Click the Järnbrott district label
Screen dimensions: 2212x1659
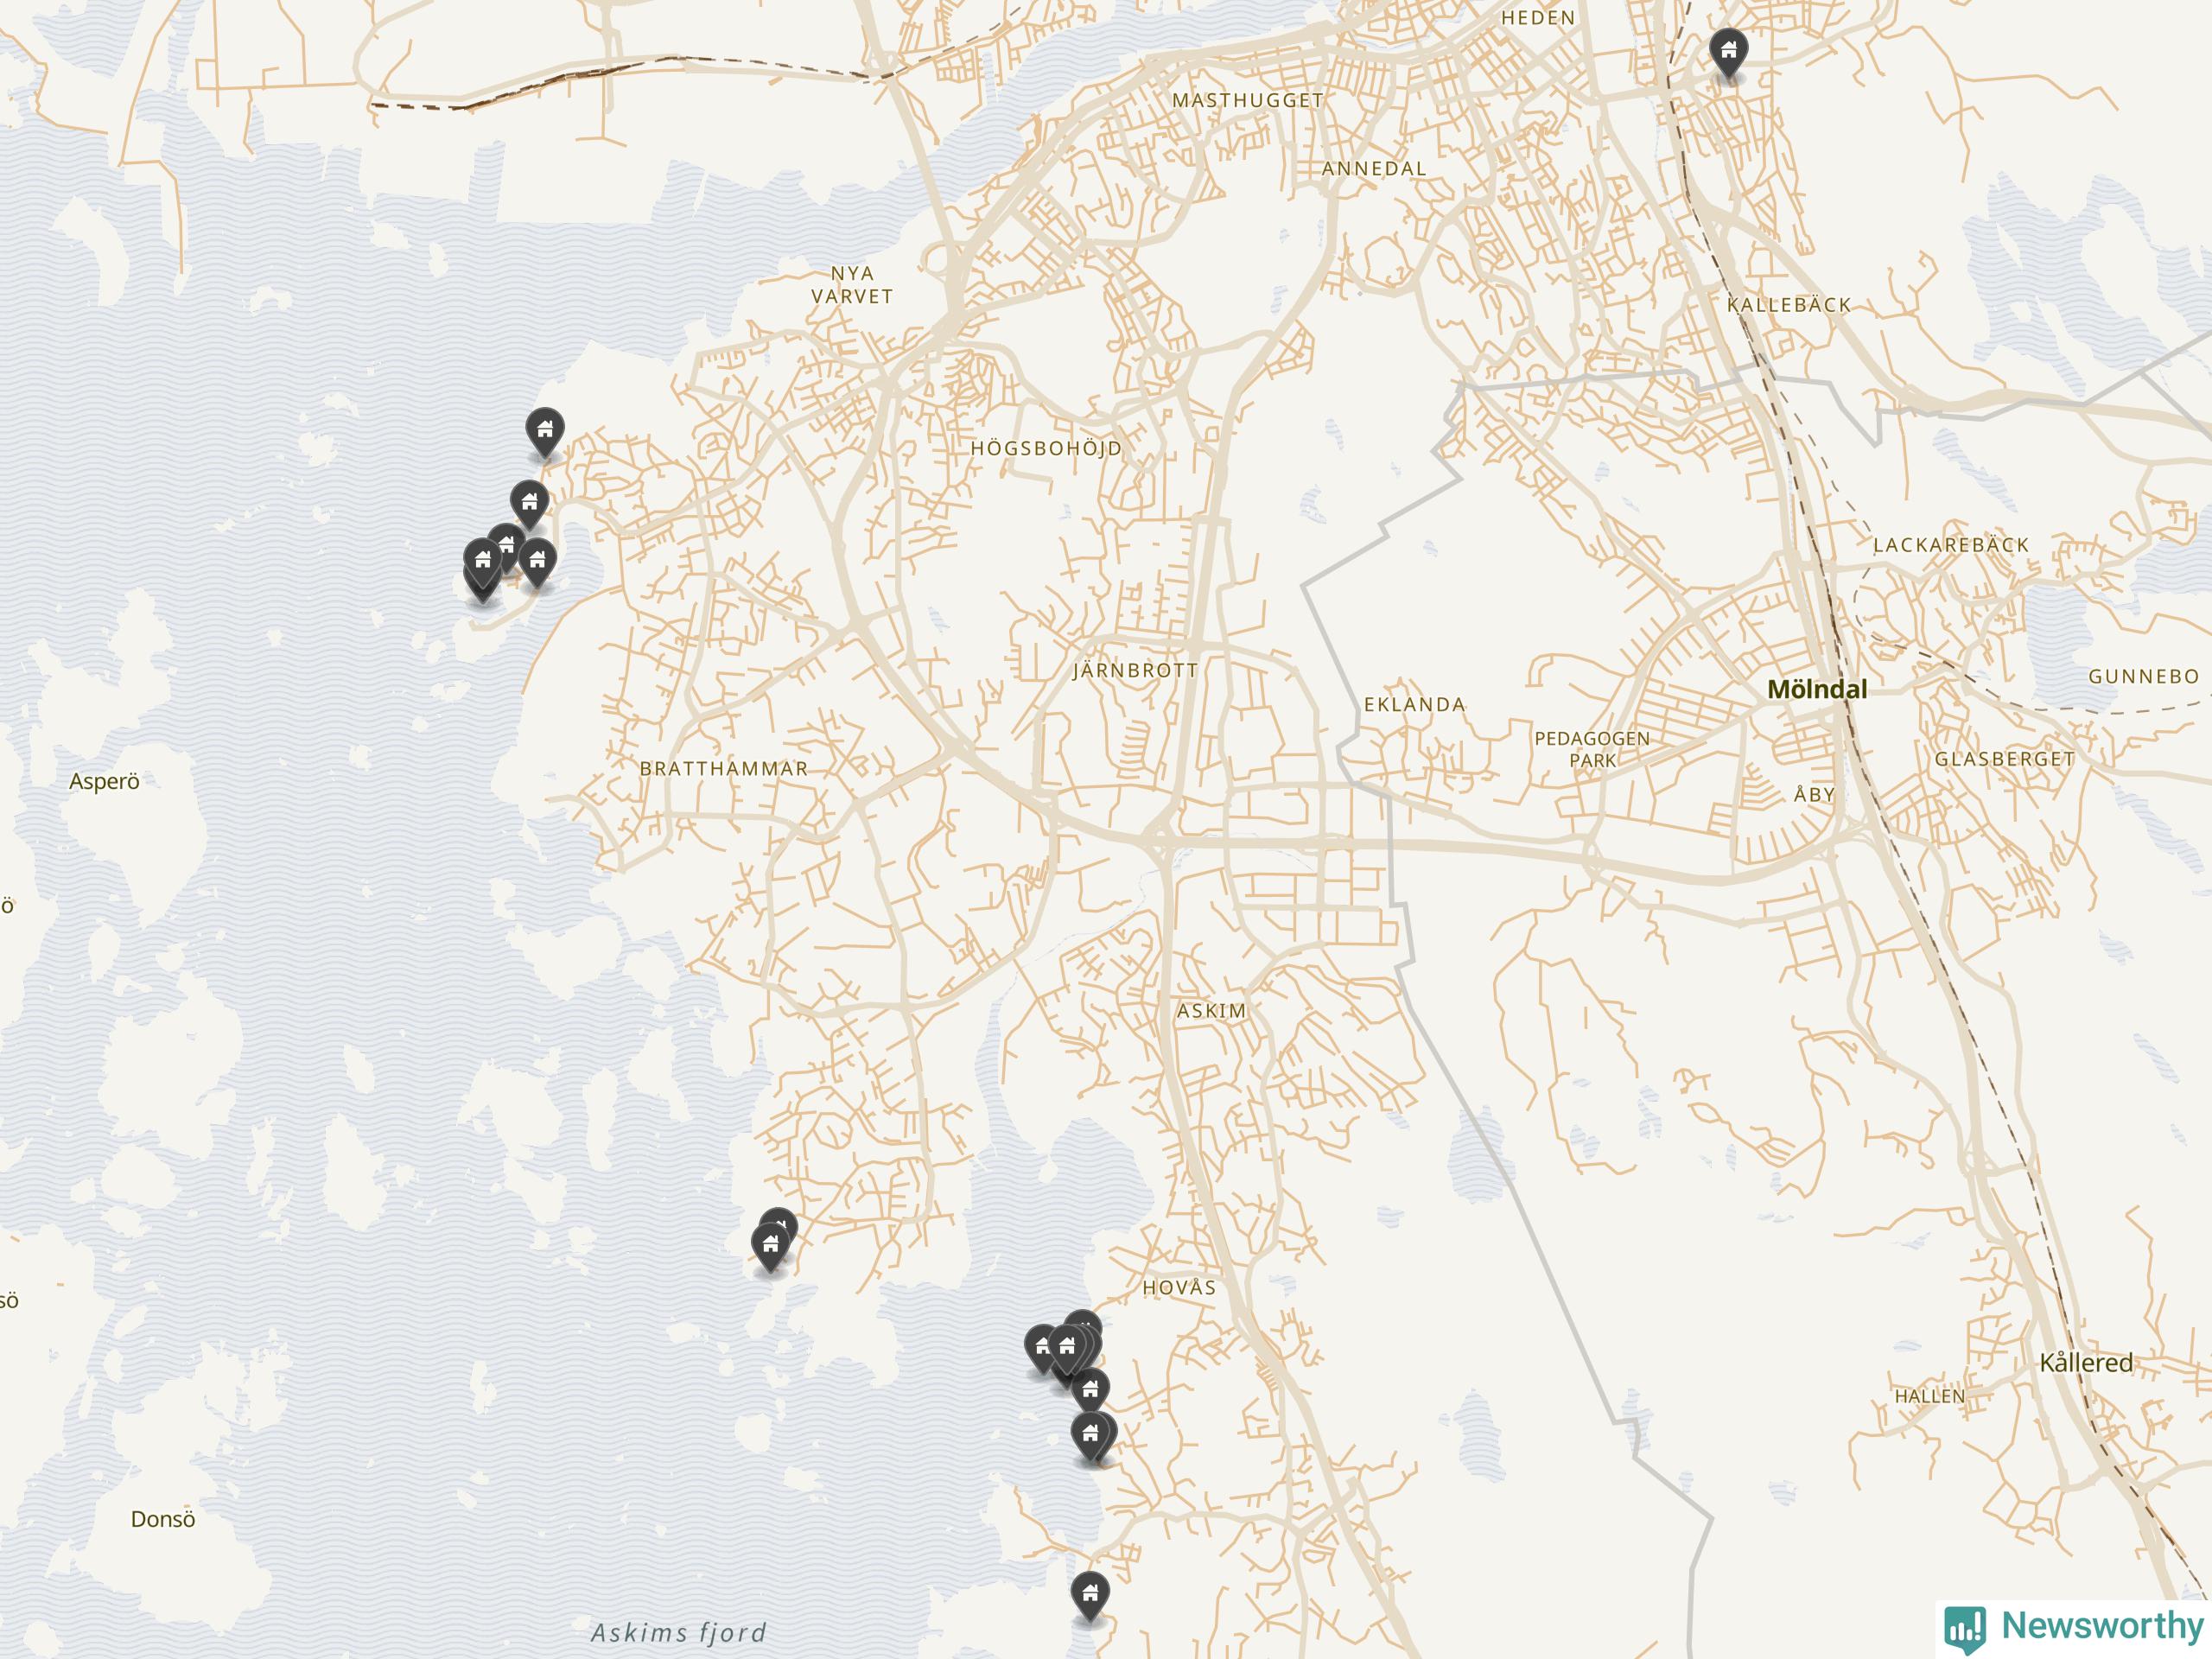tap(1135, 671)
